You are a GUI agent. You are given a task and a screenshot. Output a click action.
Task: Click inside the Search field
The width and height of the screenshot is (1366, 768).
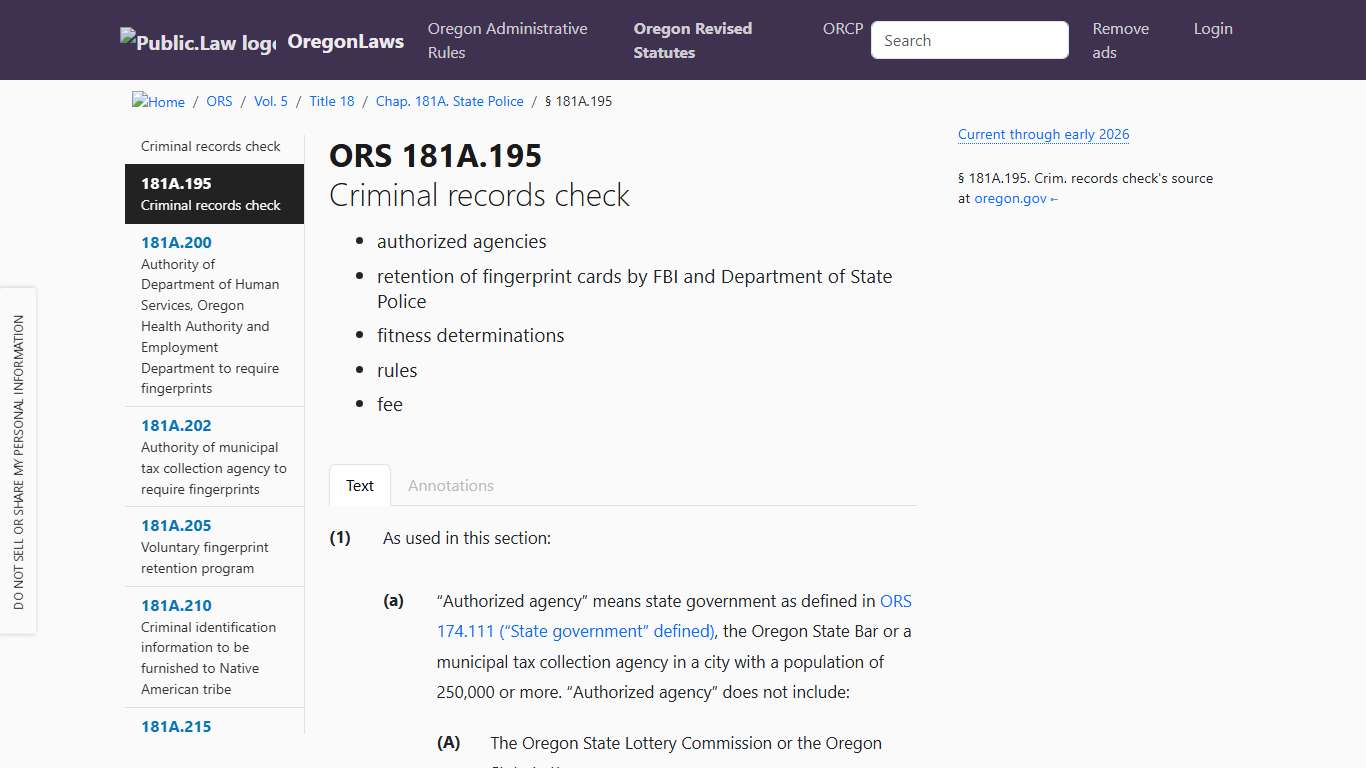click(x=968, y=40)
